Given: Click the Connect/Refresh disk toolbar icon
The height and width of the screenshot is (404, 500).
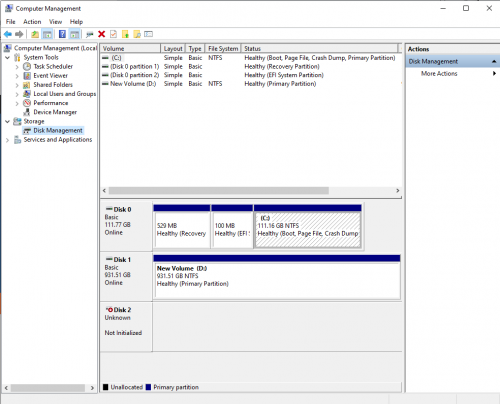Looking at the screenshot, I should tap(89, 34).
